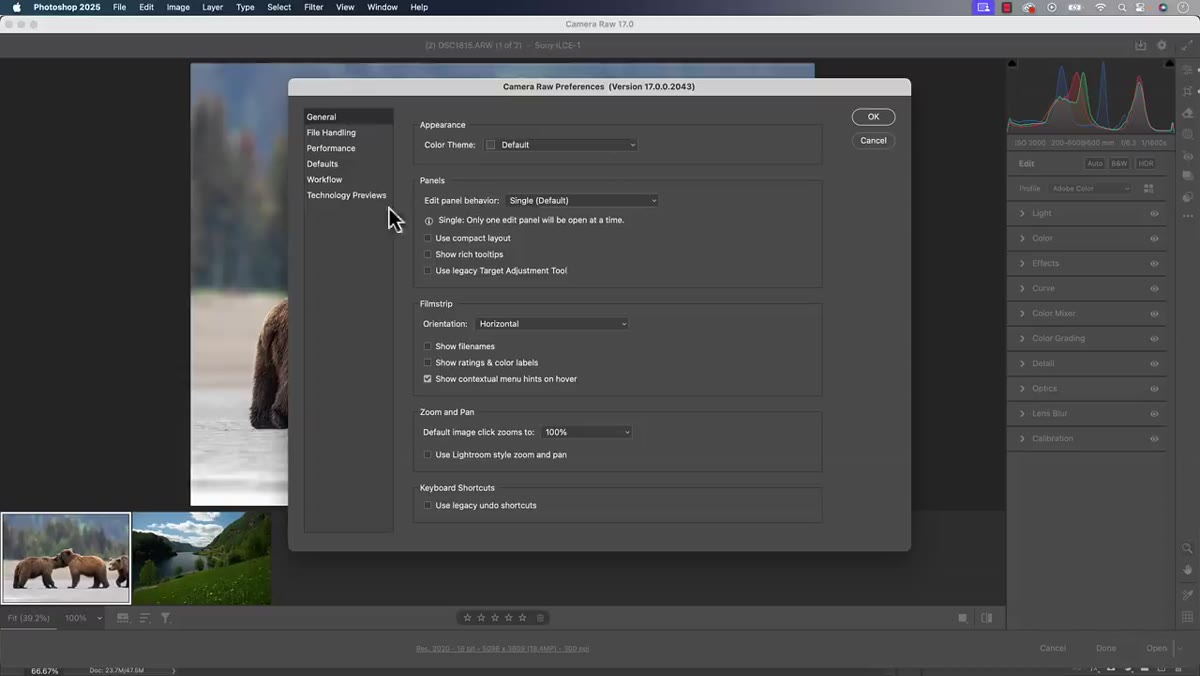Enable Use Lightroom style zoom and pan
Screen dimensions: 1200x676
tap(428, 454)
